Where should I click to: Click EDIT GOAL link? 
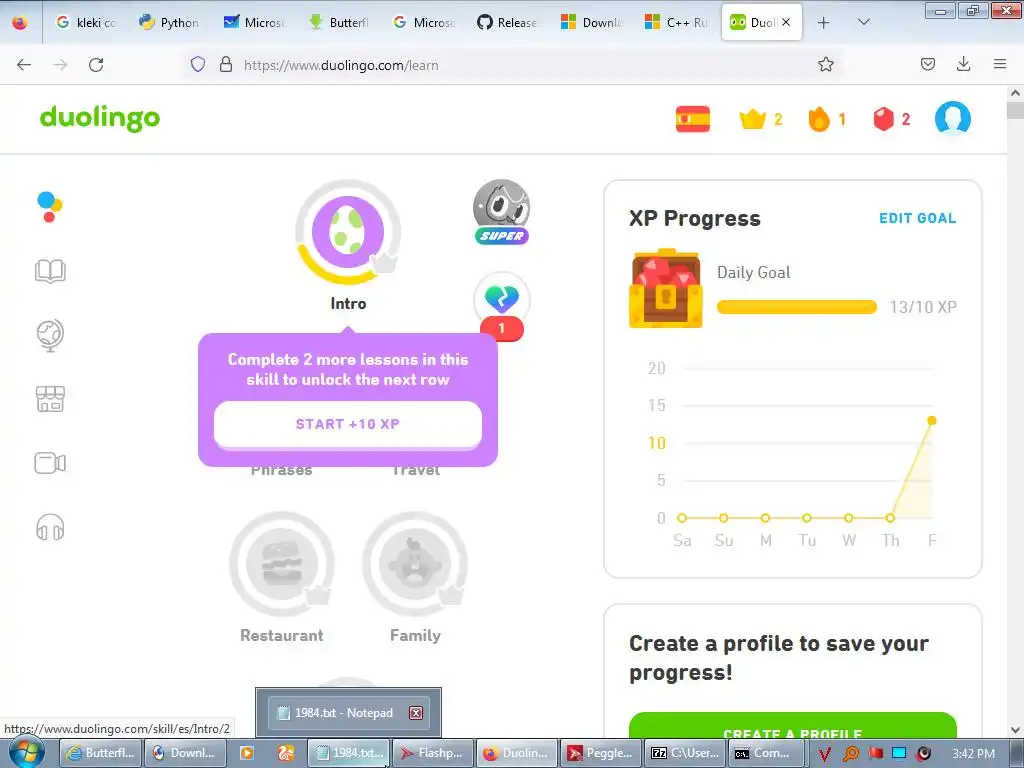(x=917, y=218)
